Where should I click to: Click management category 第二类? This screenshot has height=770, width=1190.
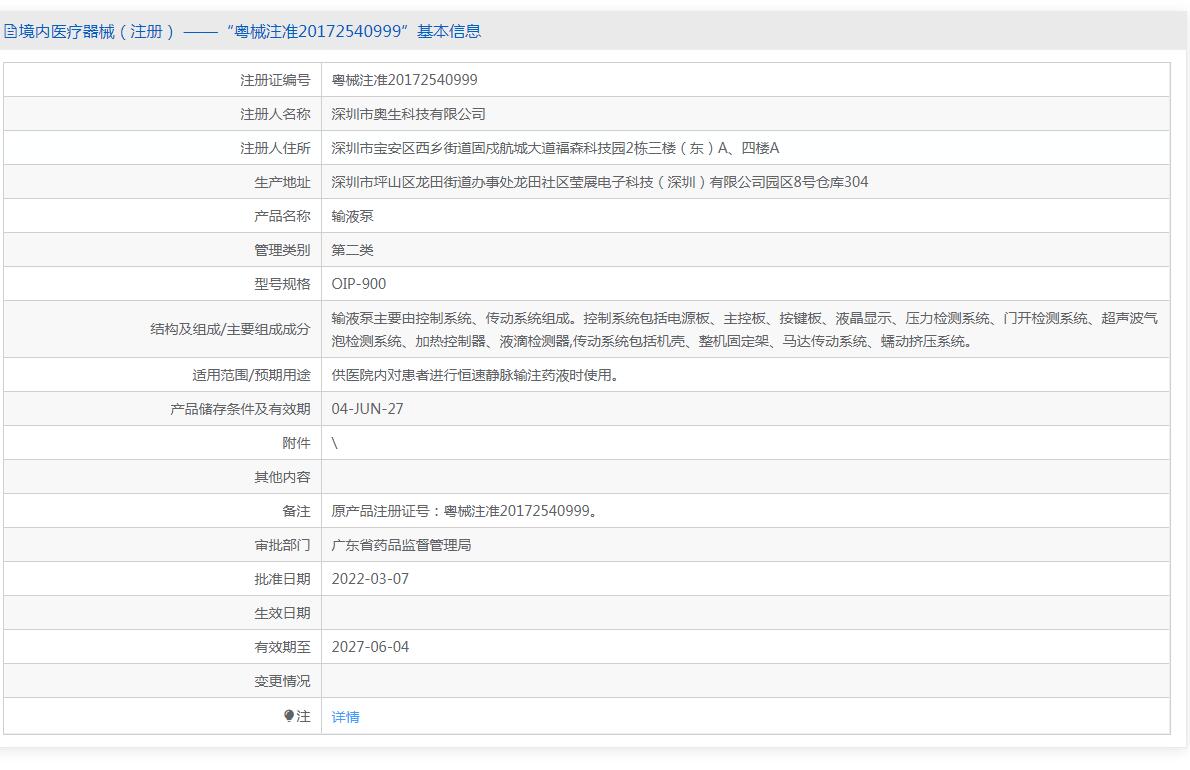click(x=352, y=250)
